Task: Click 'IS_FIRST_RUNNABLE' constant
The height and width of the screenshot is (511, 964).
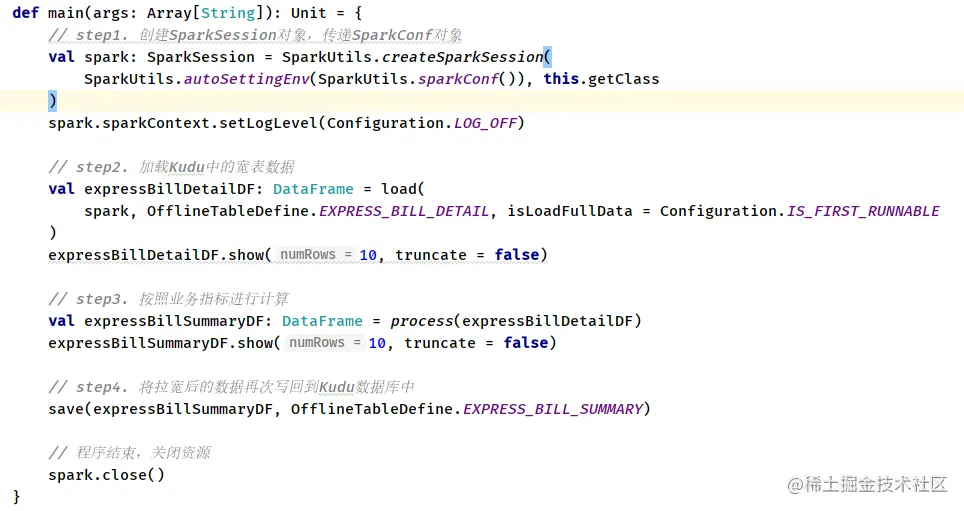Action: click(x=863, y=212)
